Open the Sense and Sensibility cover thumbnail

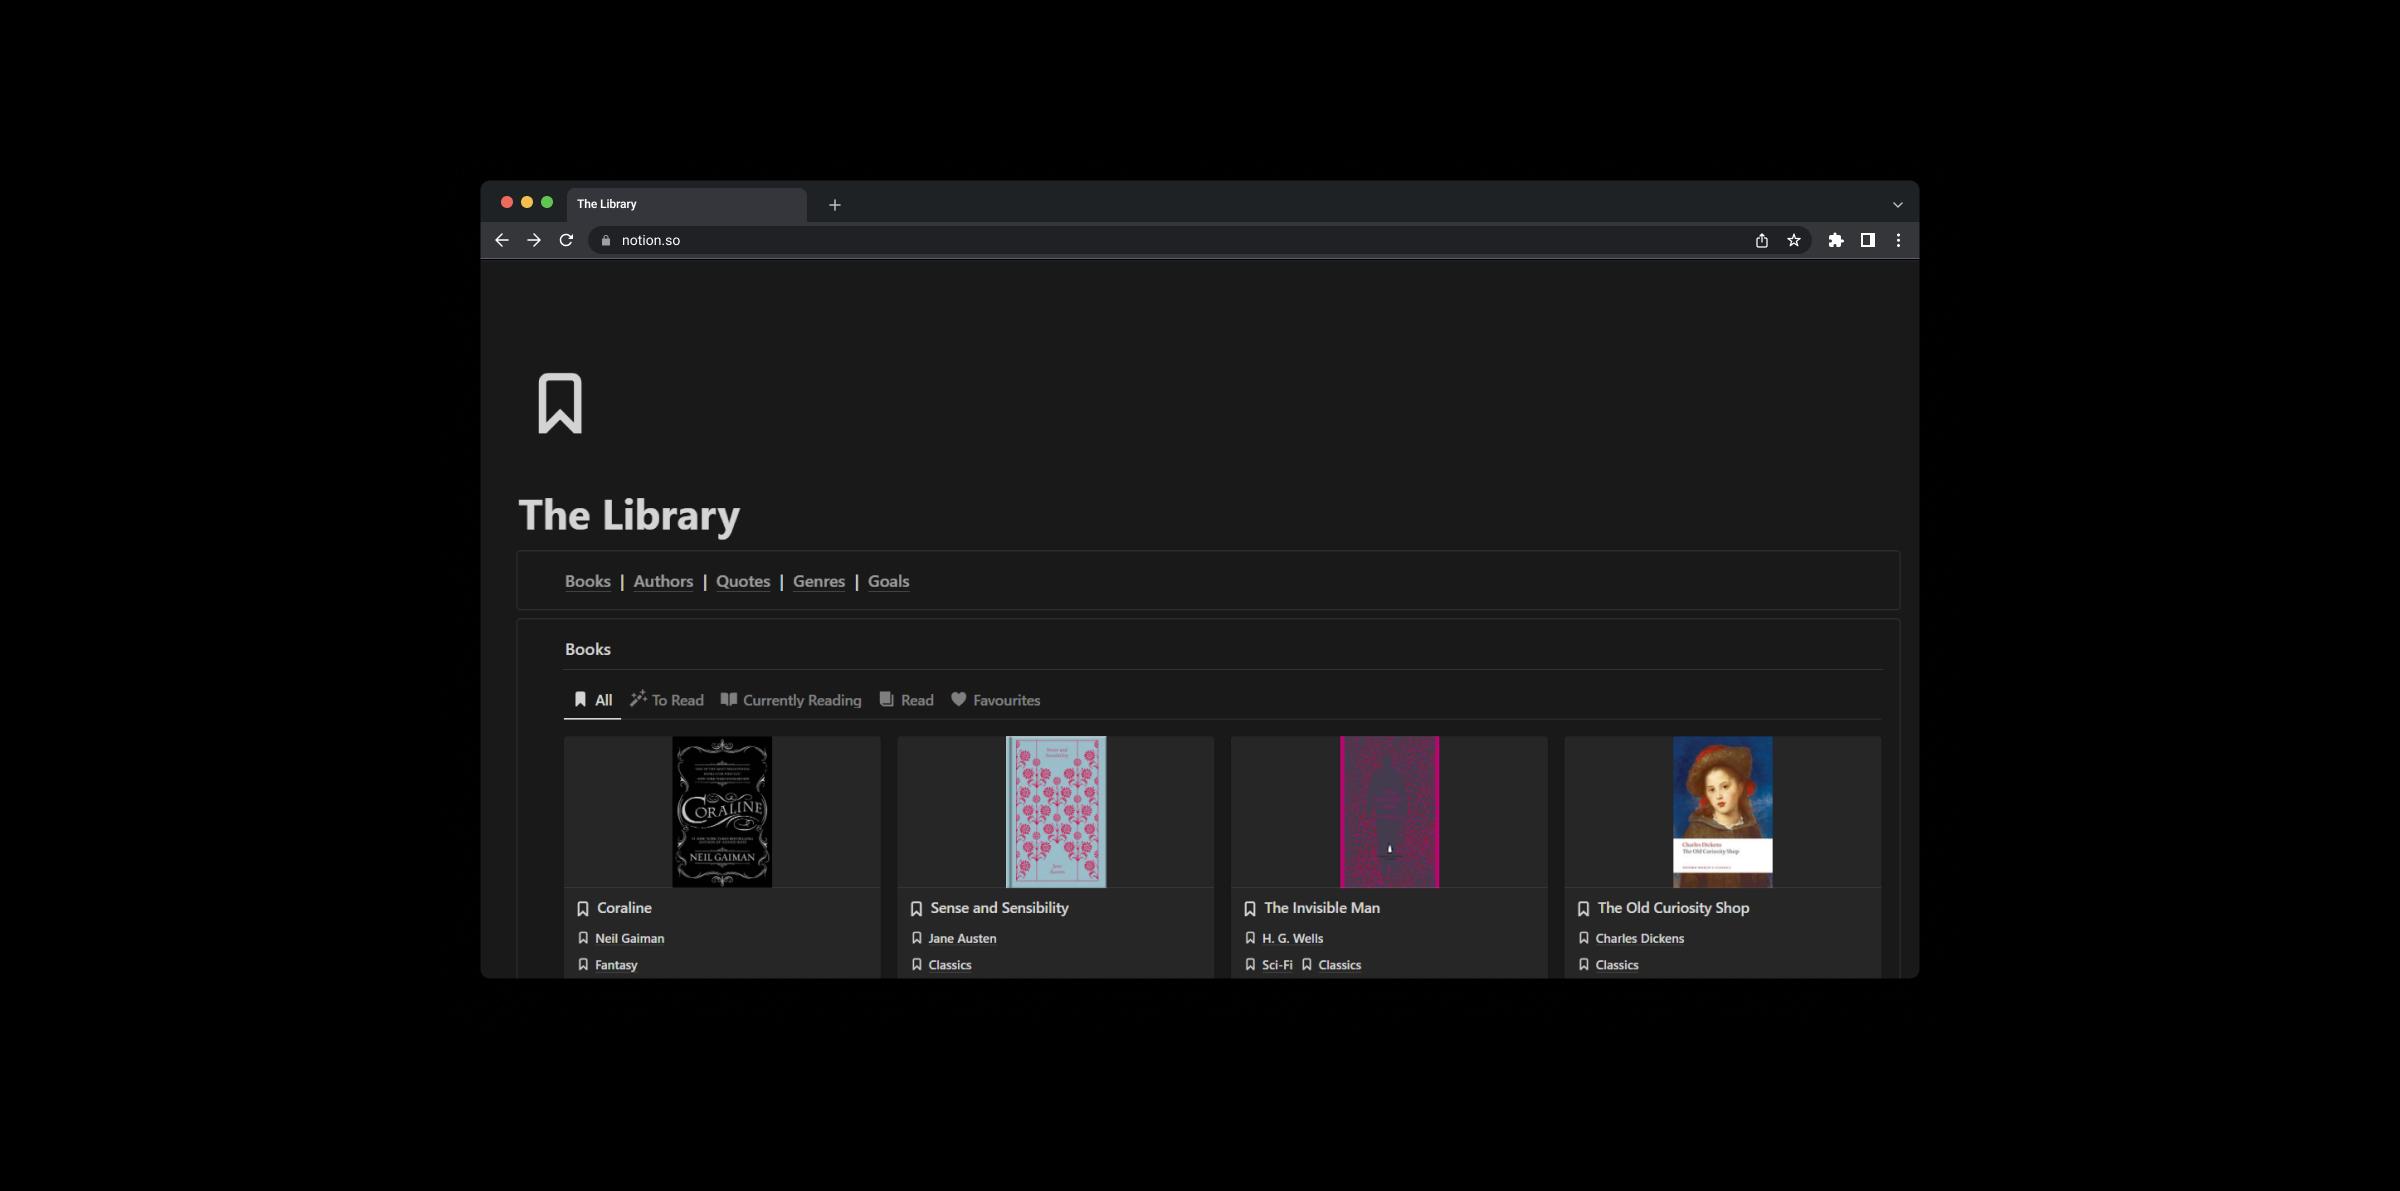click(1056, 812)
